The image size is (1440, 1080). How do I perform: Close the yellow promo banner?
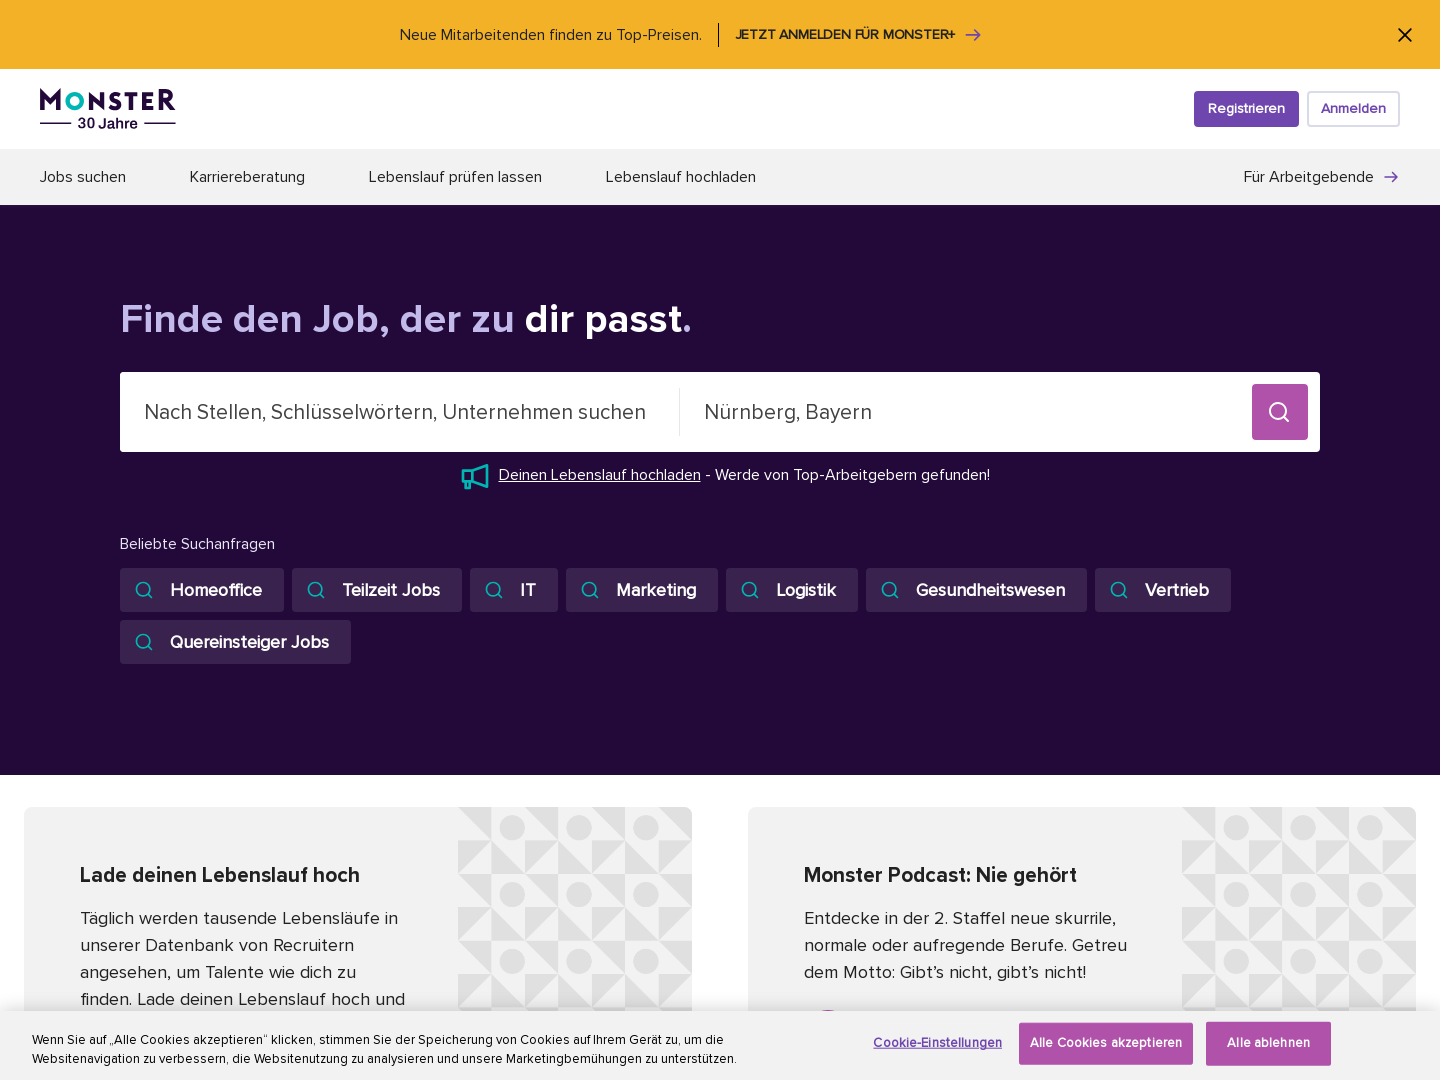point(1405,35)
